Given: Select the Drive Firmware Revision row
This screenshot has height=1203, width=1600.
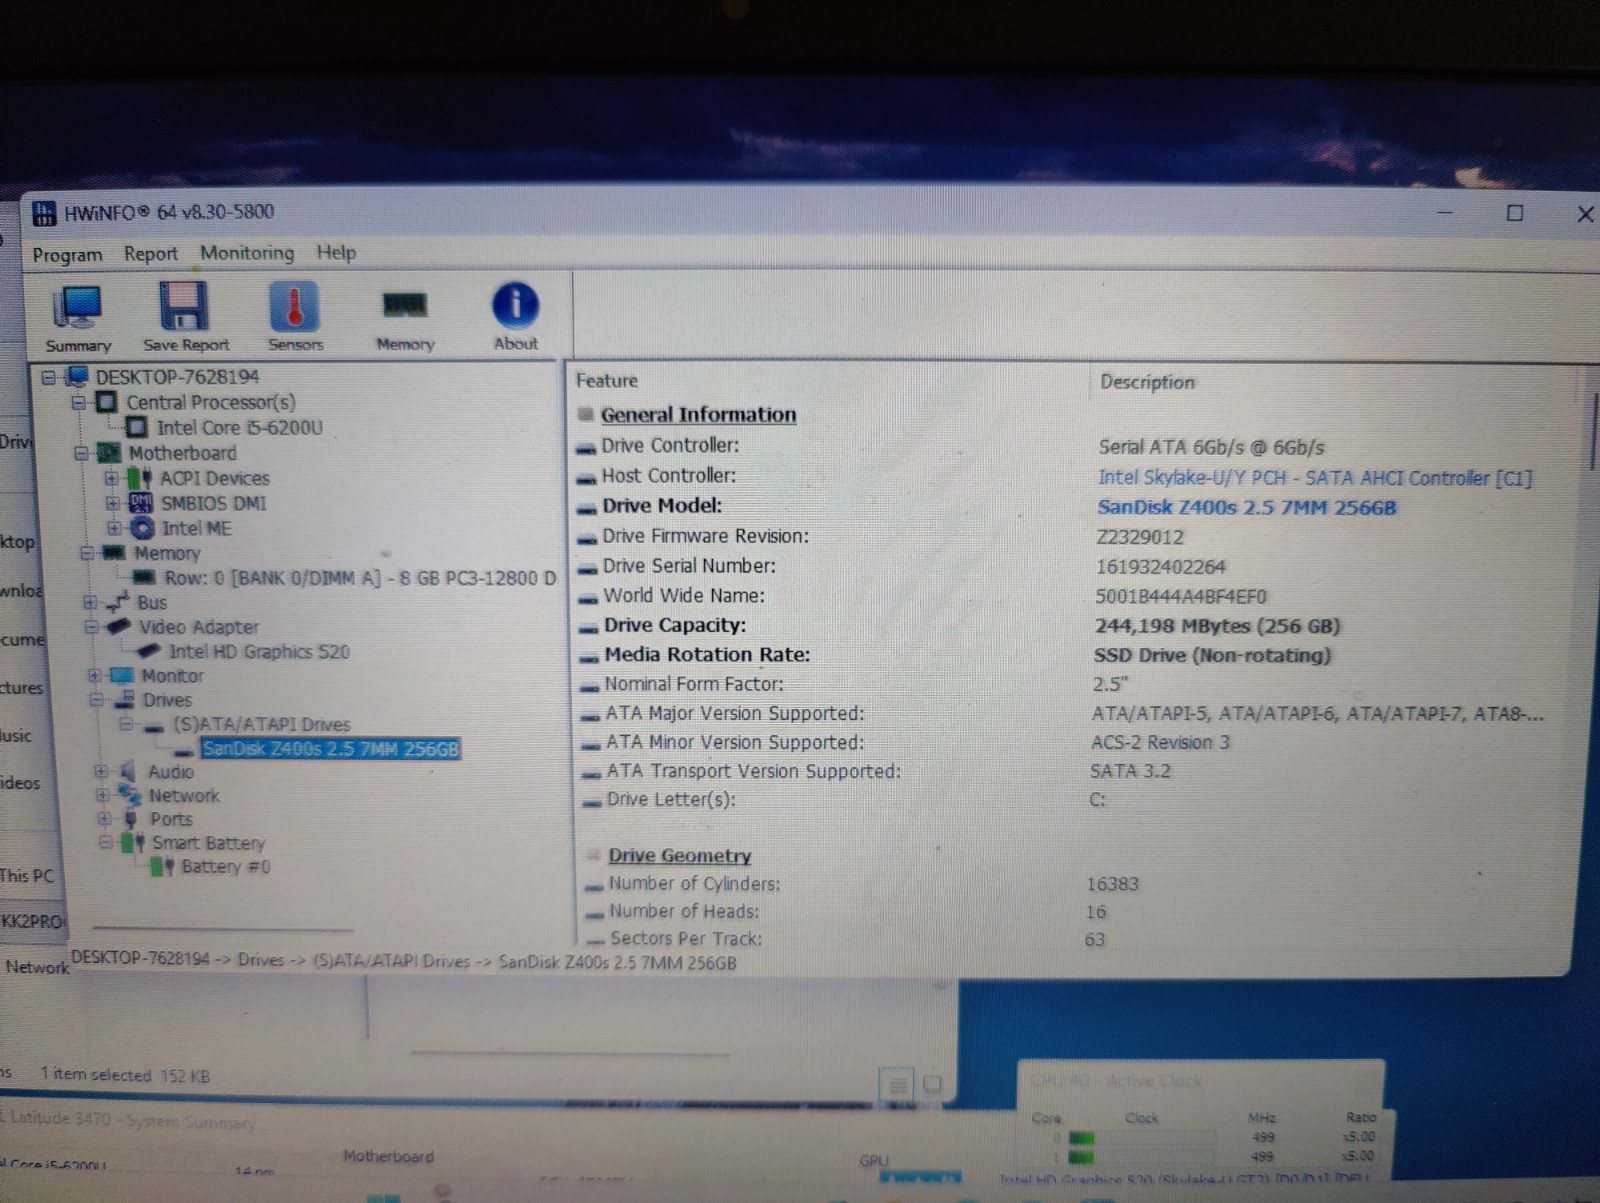Looking at the screenshot, I should (1060, 536).
